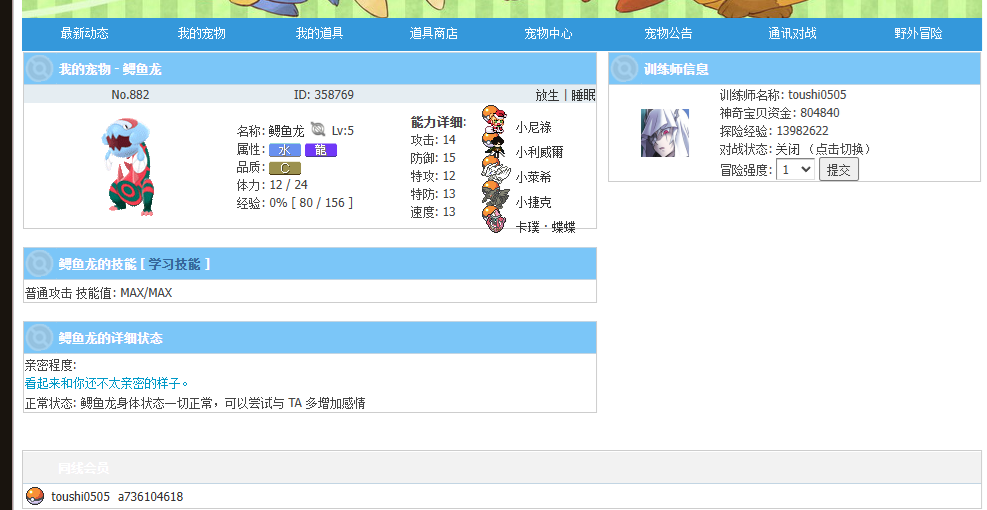This screenshot has height=510, width=987.
Task: Select party pet 小尼禄 sprite icon
Action: pos(495,120)
